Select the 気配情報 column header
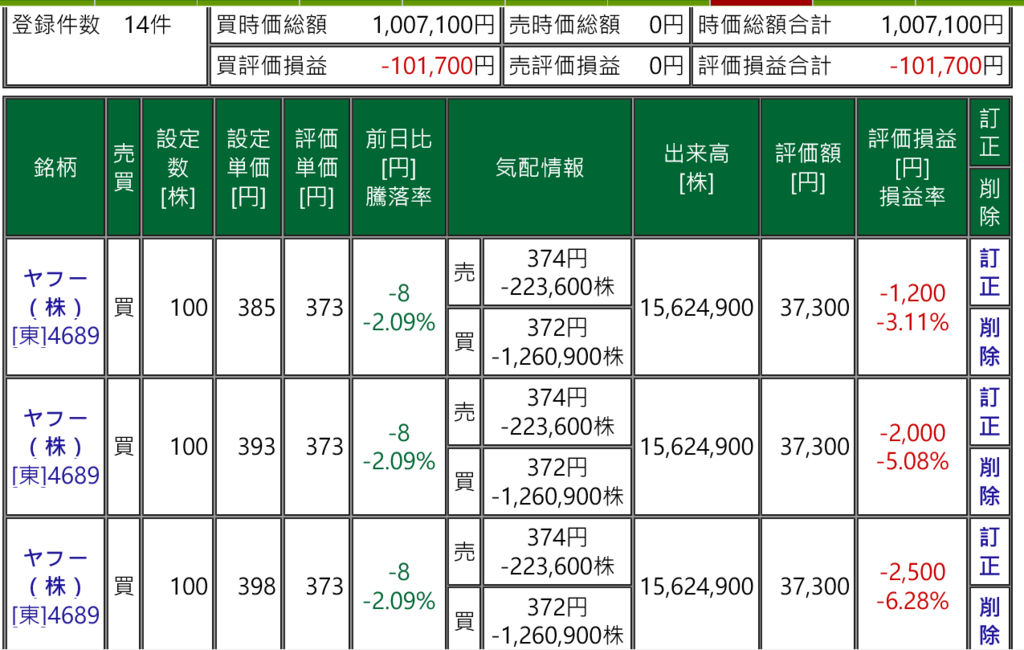Image resolution: width=1024 pixels, height=650 pixels. coord(539,167)
